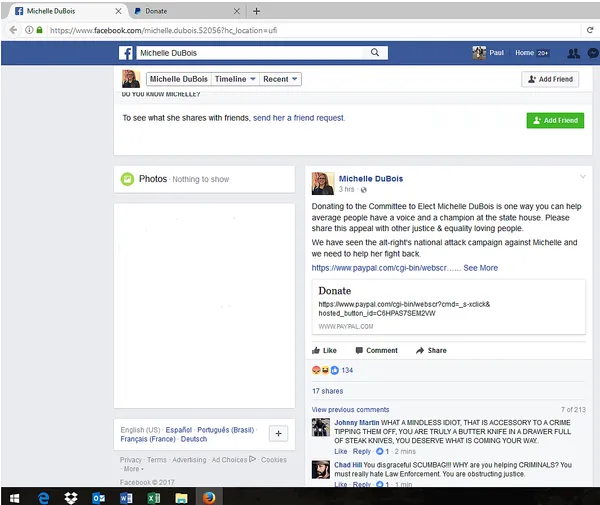Like the Michelle DuBois post

click(x=324, y=351)
